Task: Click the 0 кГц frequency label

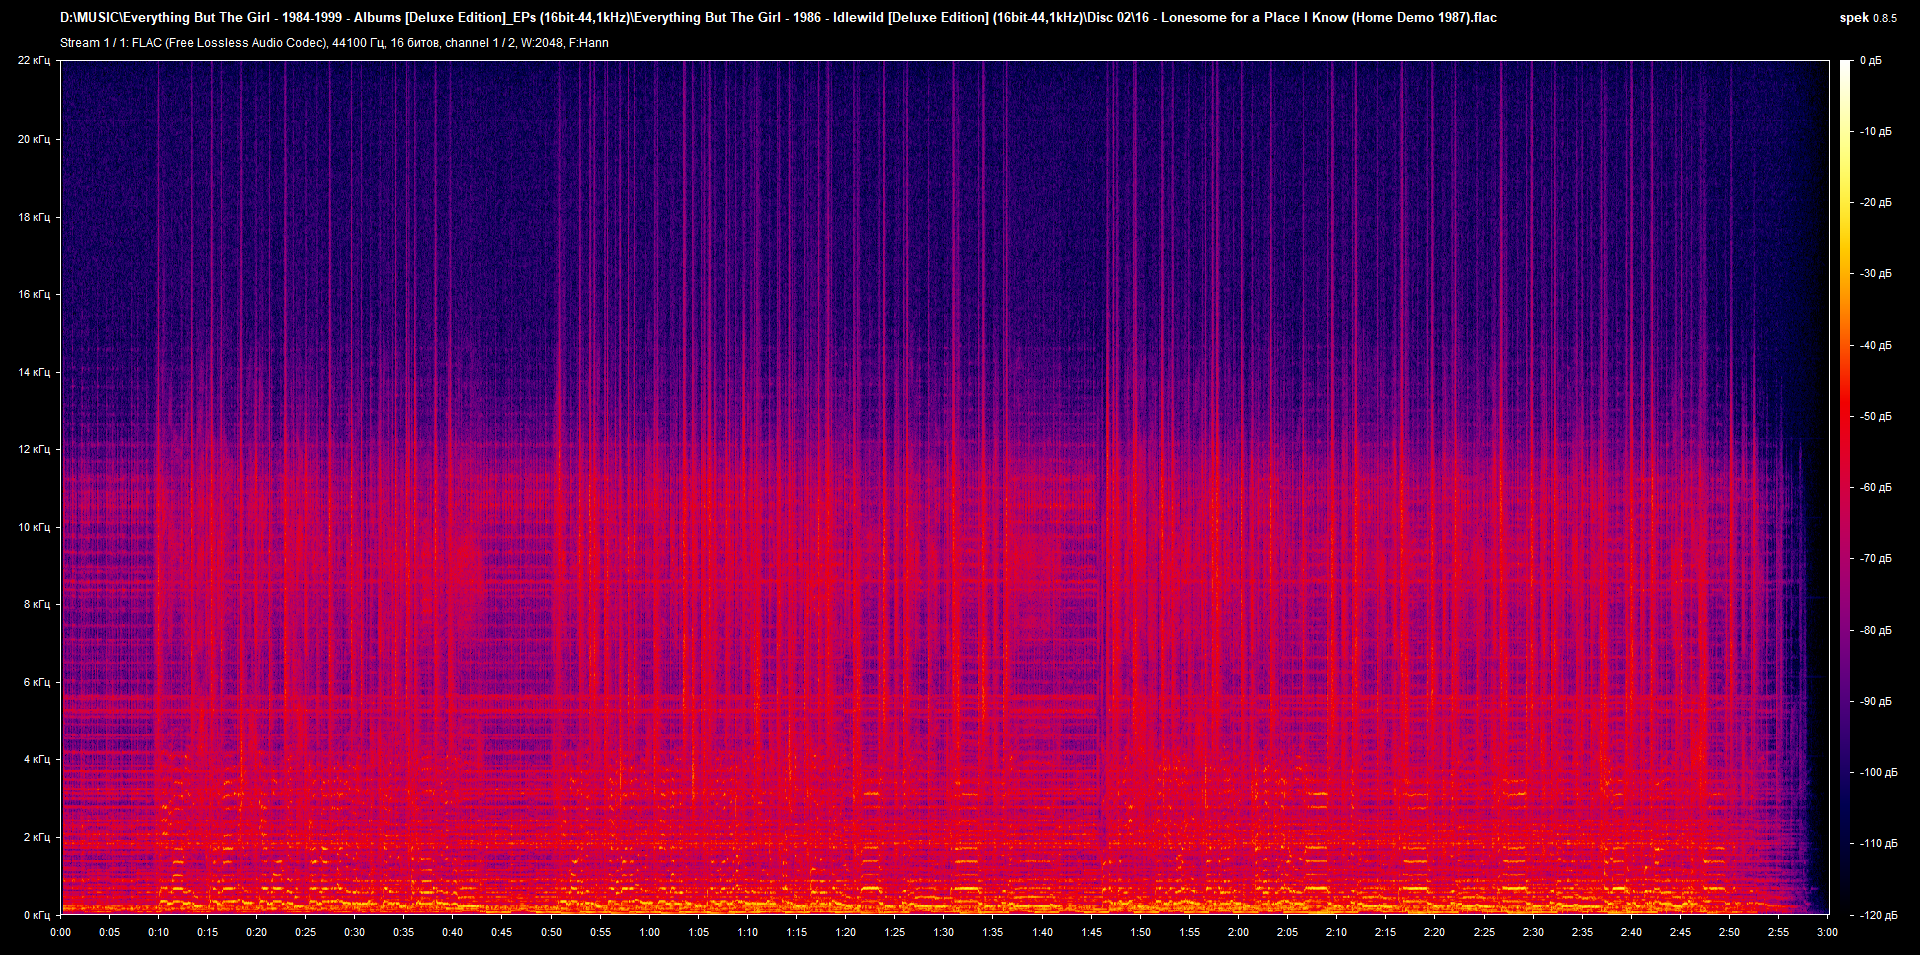Action: click(x=37, y=915)
